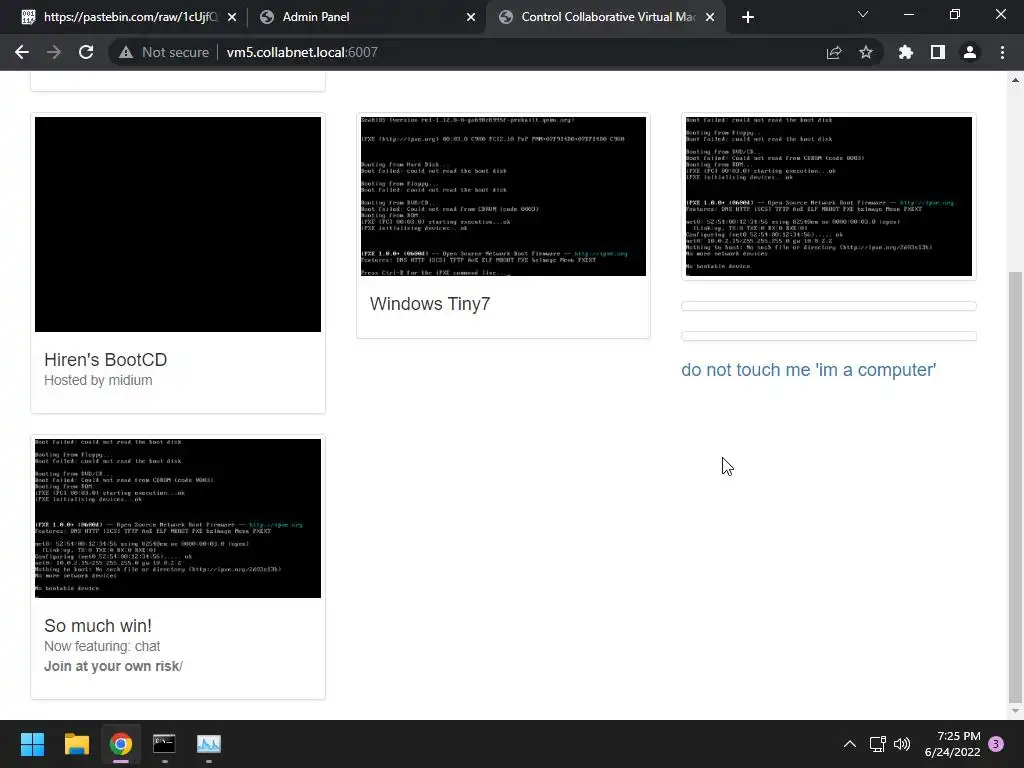Open the Windows Tiny7 VM screenshot
The height and width of the screenshot is (768, 1024).
(503, 196)
